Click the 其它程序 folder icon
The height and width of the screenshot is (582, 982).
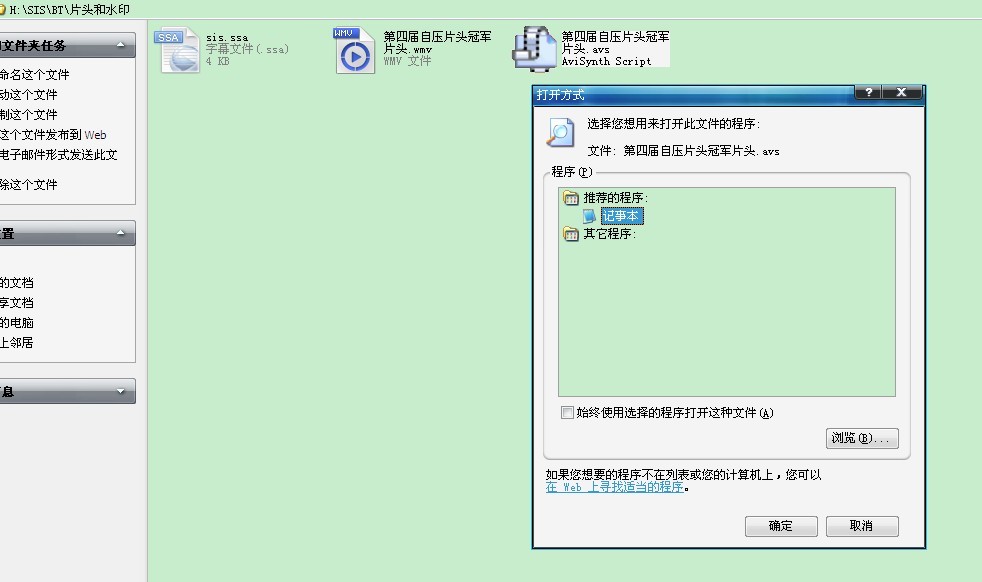tap(571, 234)
